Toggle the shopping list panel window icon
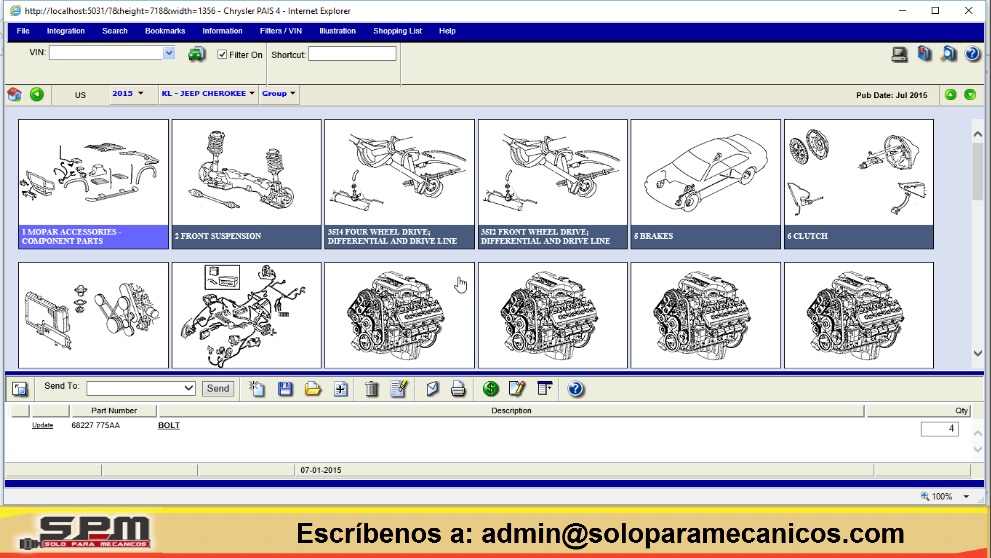The image size is (991, 558). point(20,389)
